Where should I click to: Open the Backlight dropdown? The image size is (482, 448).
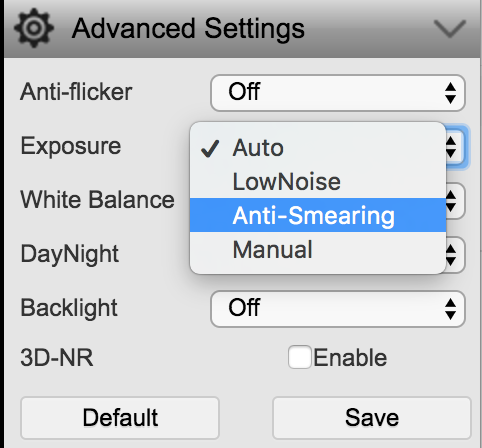pos(338,309)
